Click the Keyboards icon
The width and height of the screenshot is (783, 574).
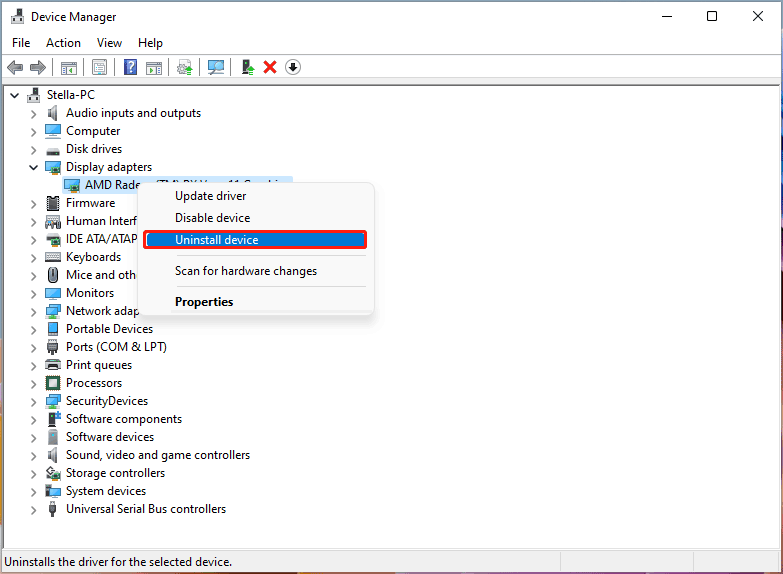[x=53, y=257]
